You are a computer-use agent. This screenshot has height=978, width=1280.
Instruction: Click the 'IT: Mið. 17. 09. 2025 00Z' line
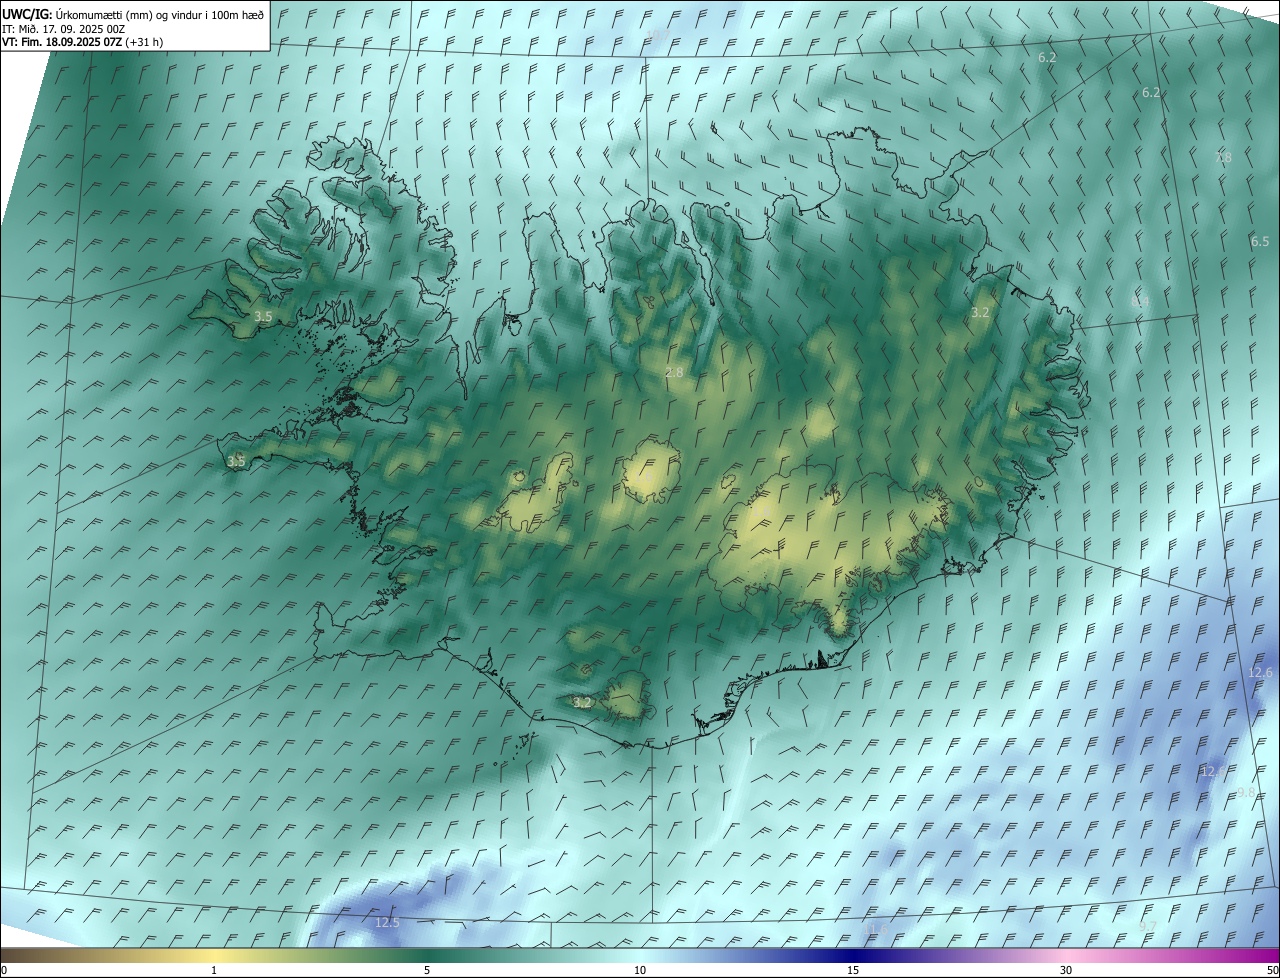(x=63, y=29)
